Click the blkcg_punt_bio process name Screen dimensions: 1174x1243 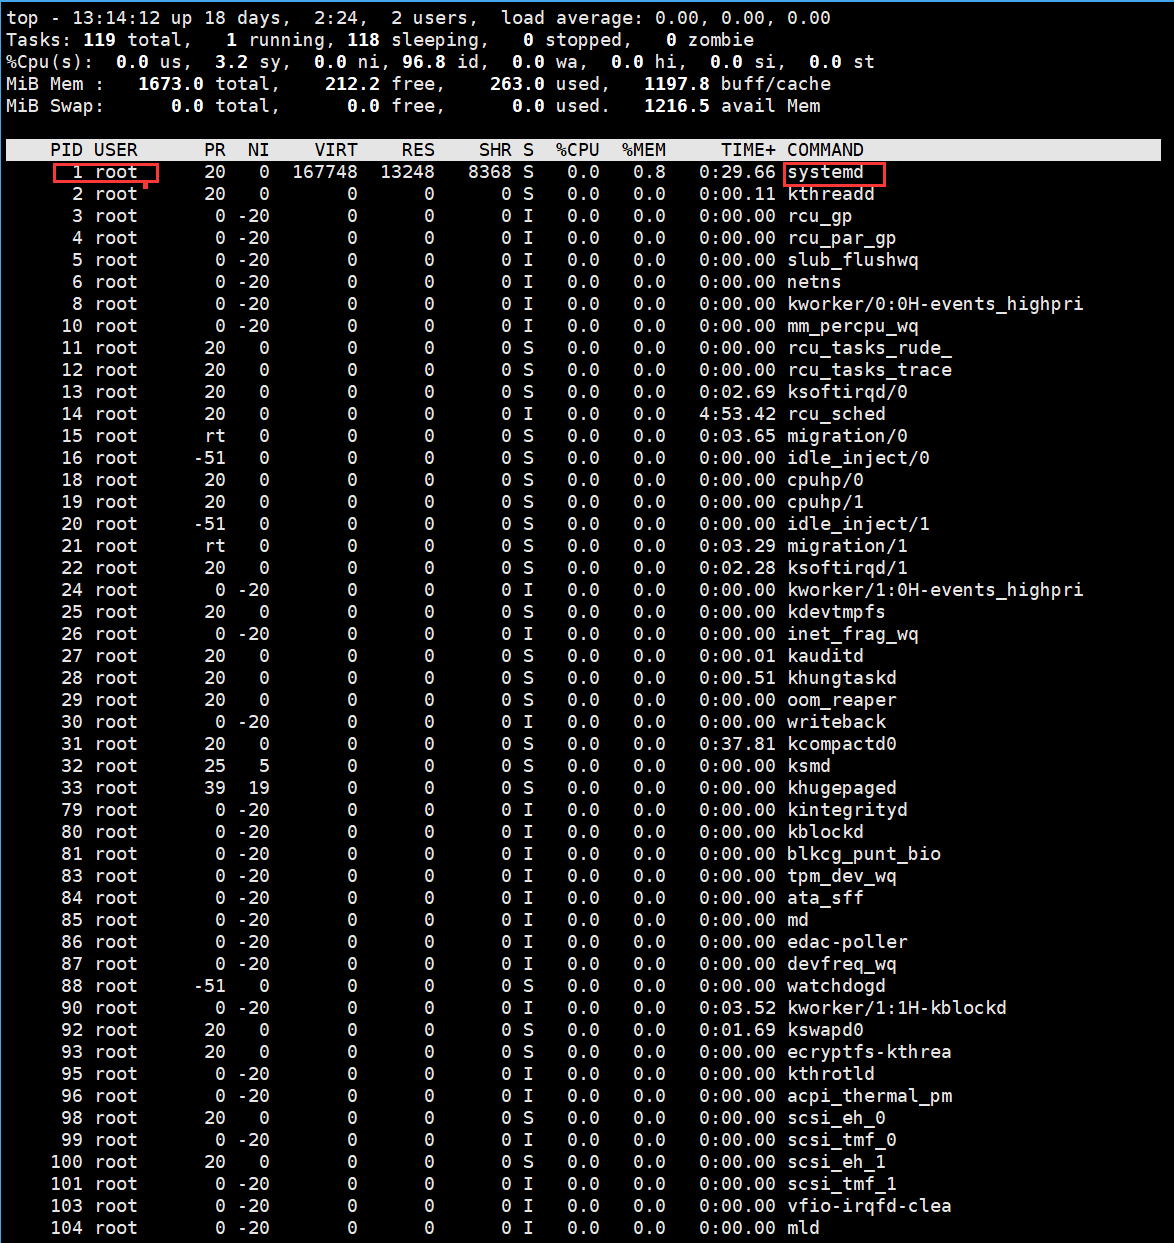(x=864, y=854)
